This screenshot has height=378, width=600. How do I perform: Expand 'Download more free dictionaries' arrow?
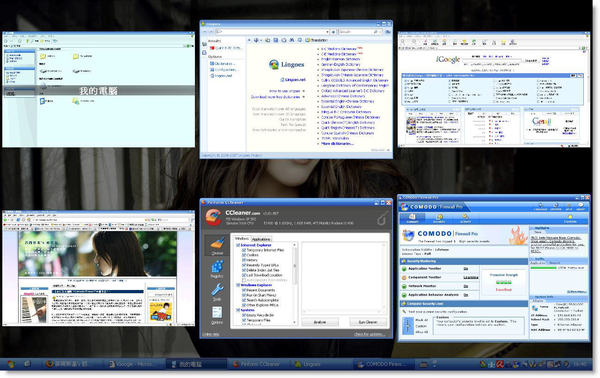pos(303,97)
